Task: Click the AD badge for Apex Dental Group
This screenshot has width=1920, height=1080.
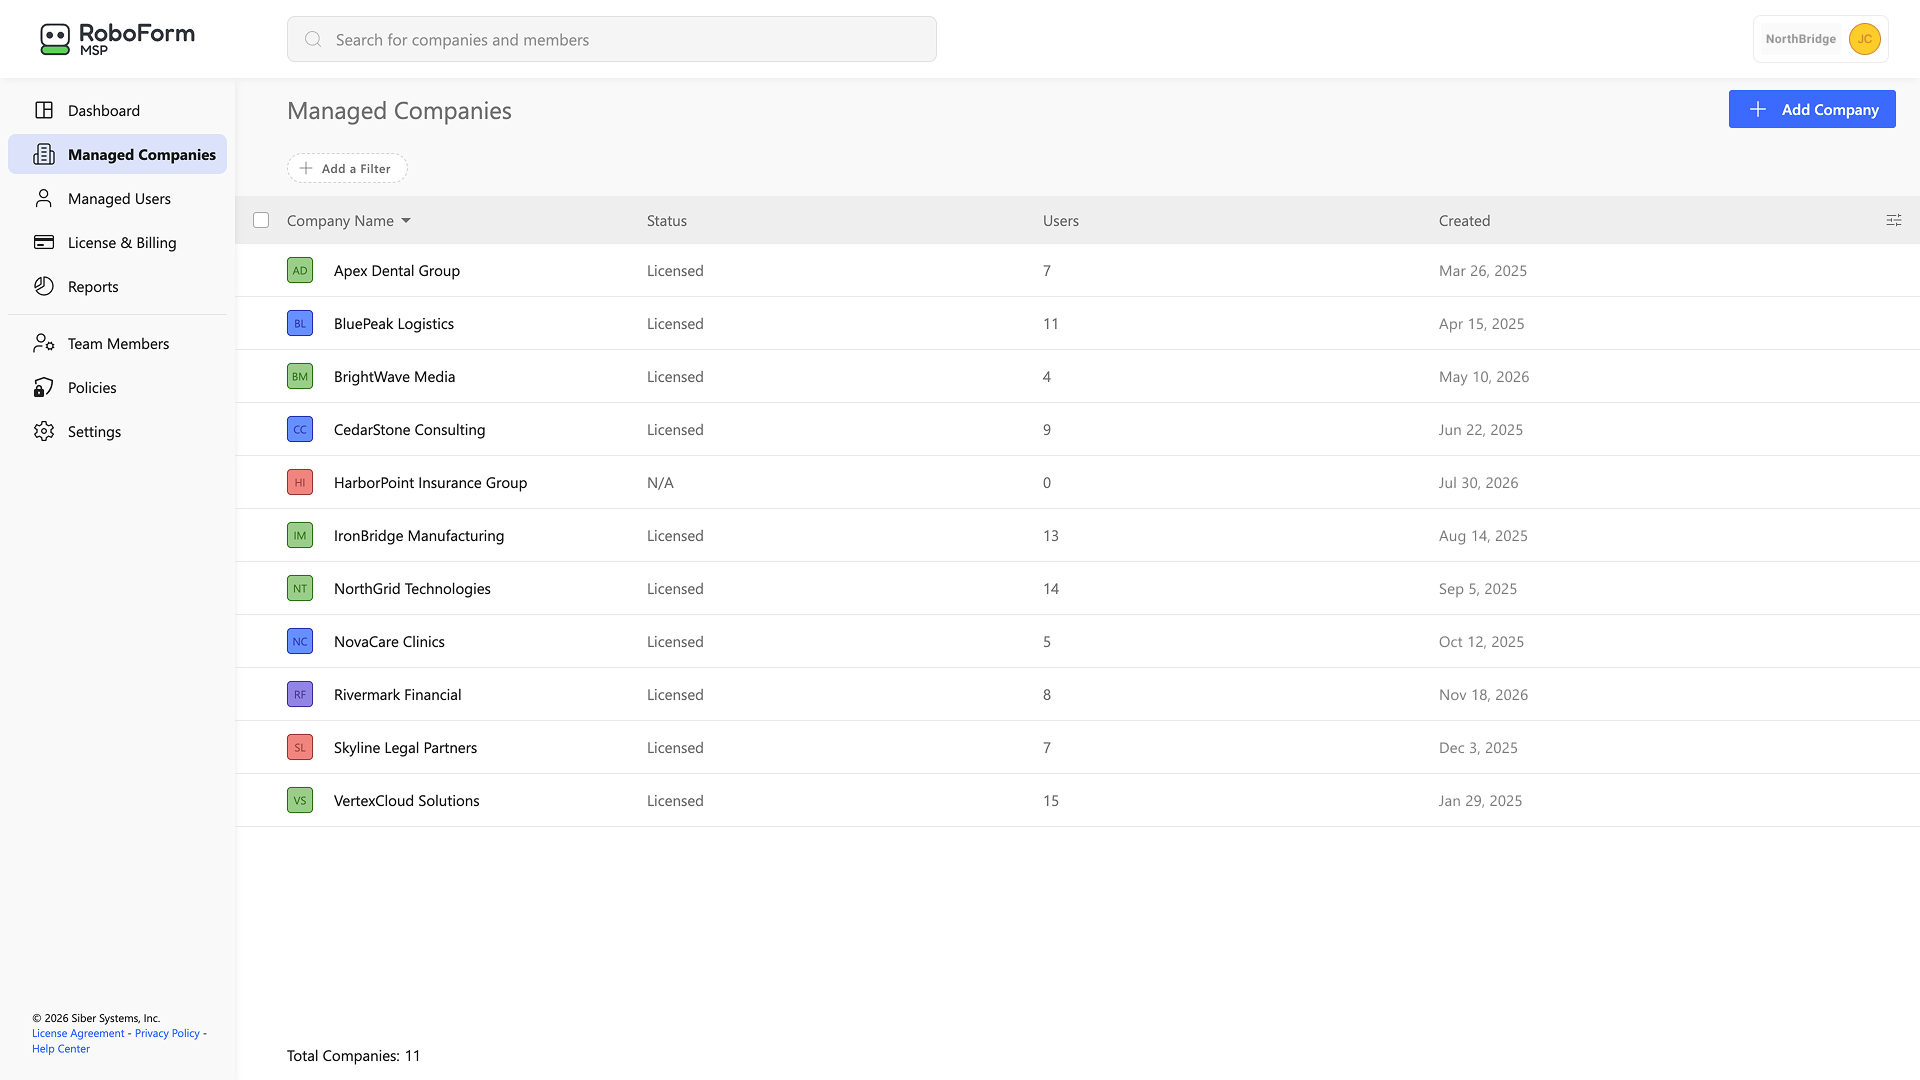Action: click(x=300, y=270)
